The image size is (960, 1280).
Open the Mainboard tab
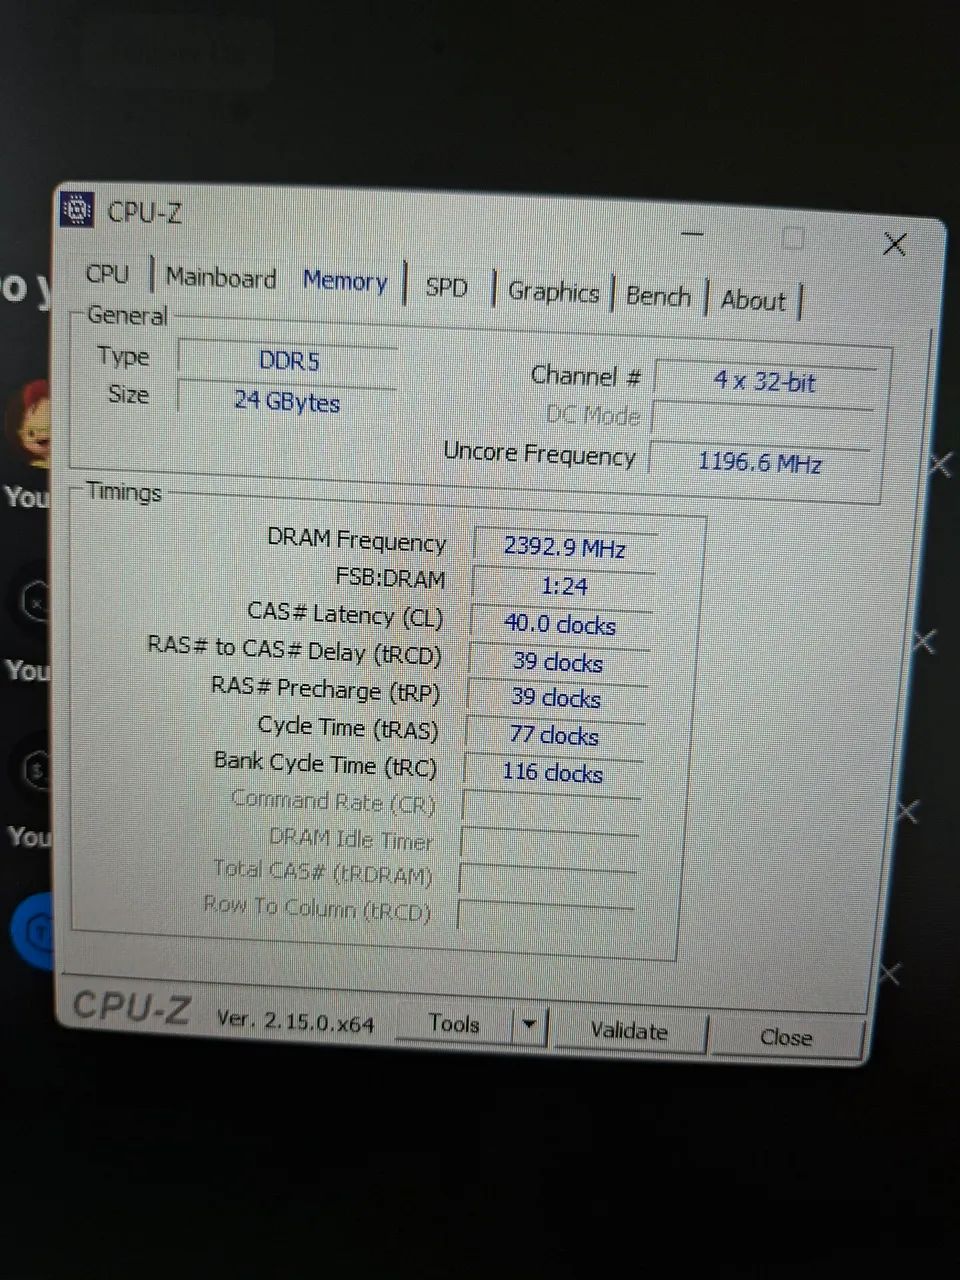point(221,278)
